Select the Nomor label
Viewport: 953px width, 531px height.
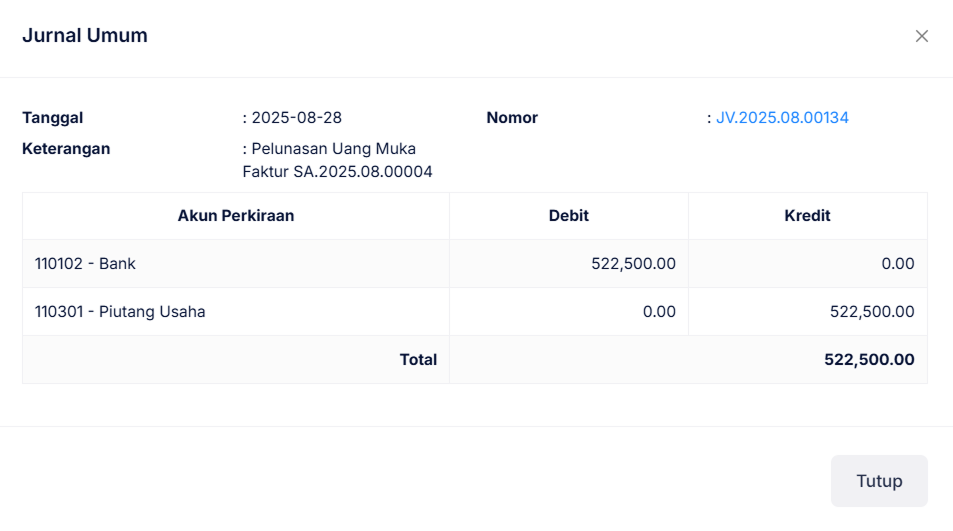tap(512, 118)
